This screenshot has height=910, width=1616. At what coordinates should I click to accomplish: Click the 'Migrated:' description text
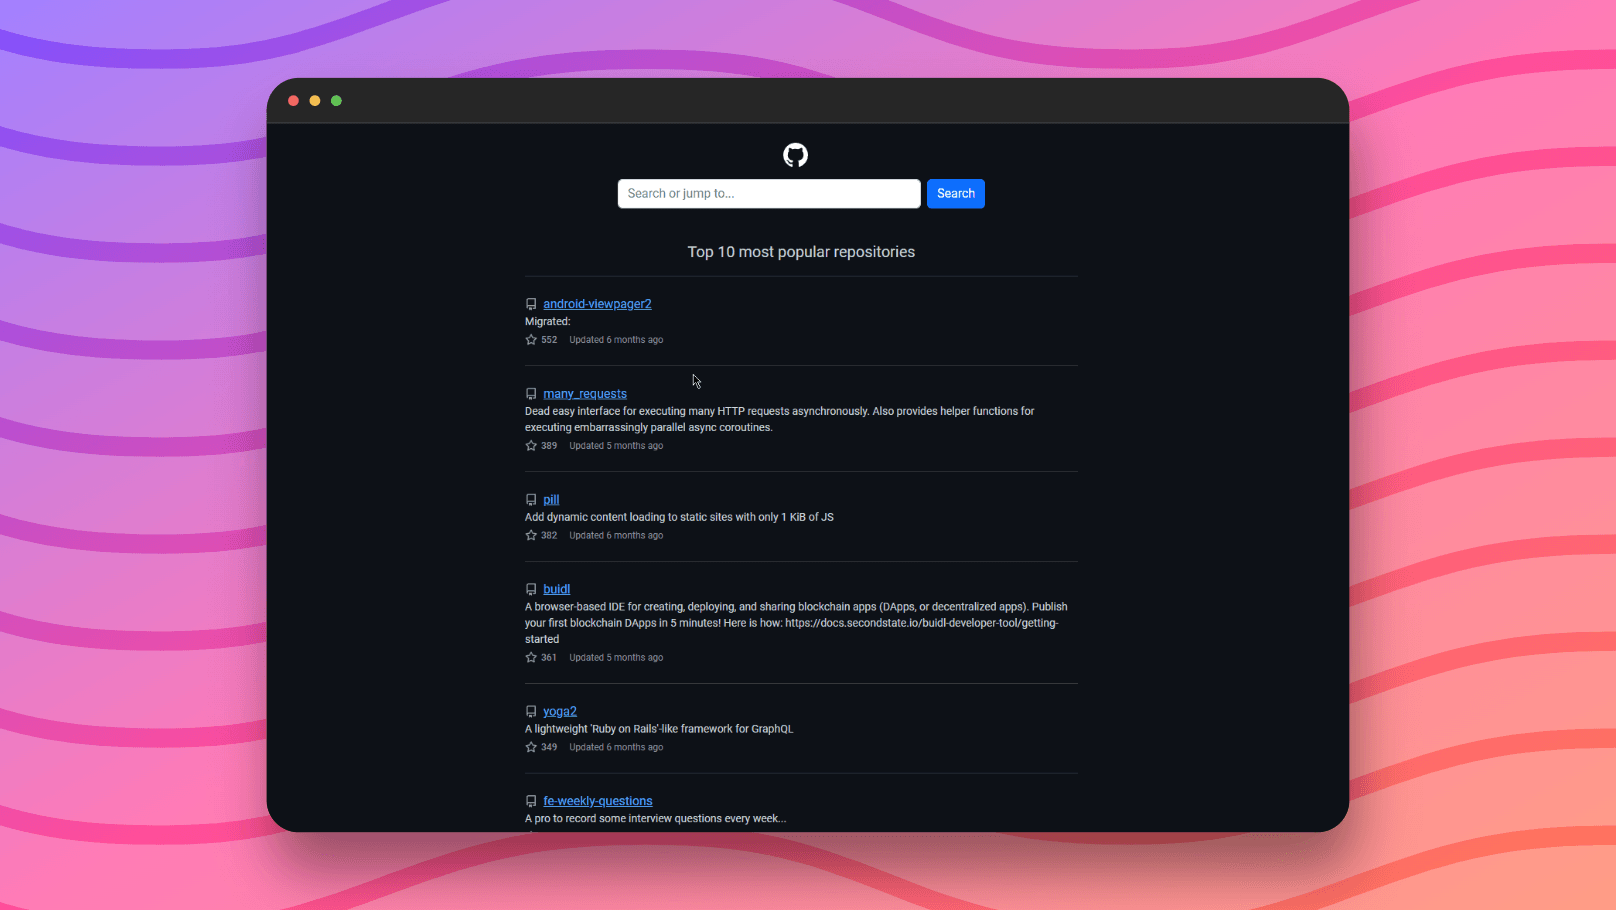click(x=548, y=322)
